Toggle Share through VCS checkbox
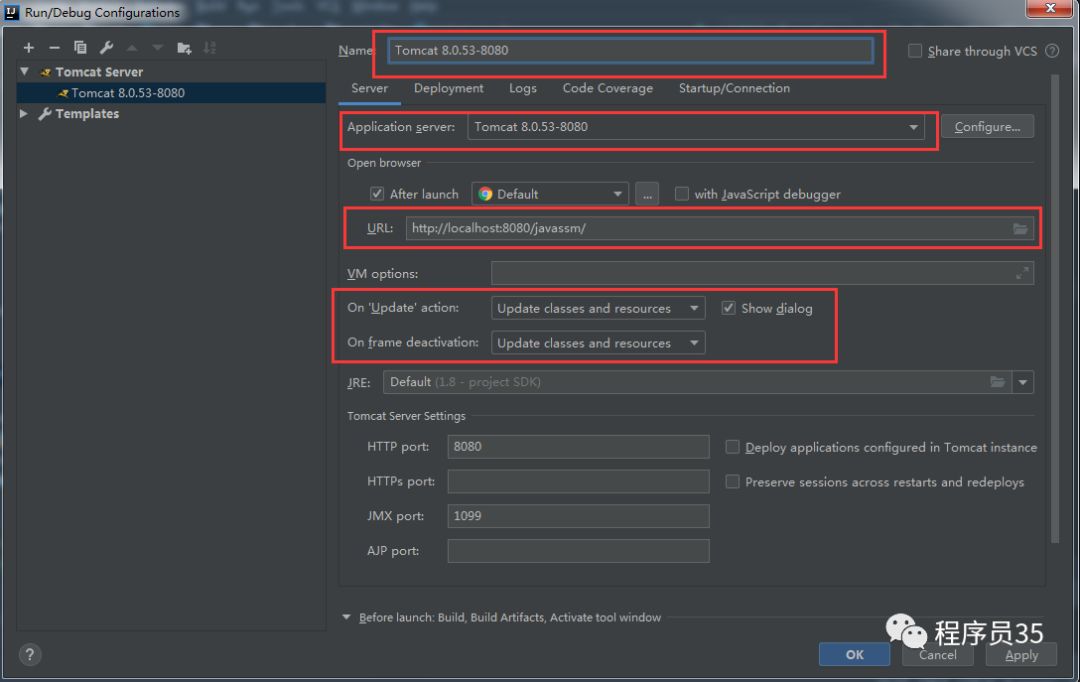Image resolution: width=1080 pixels, height=682 pixels. pyautogui.click(x=915, y=51)
